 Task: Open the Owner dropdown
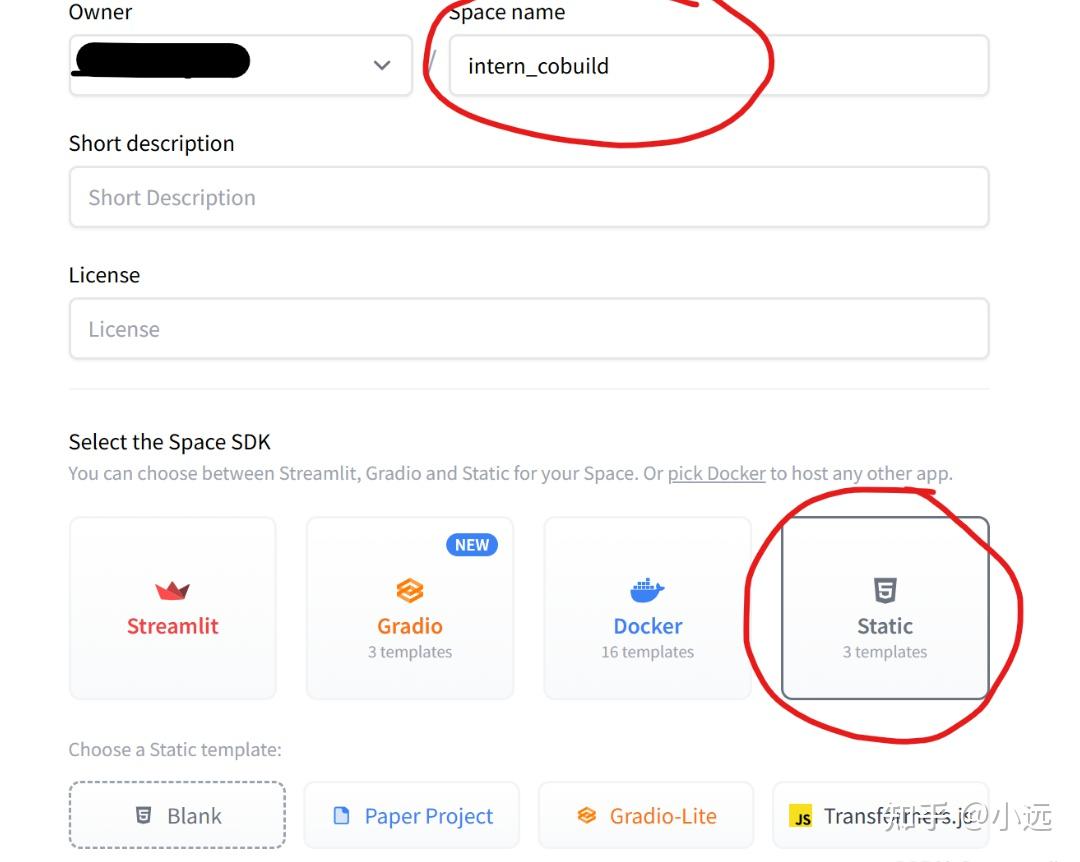(240, 65)
